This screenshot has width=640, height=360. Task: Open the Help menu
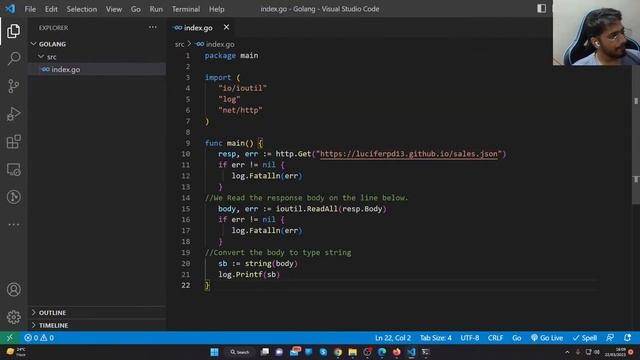pyautogui.click(x=217, y=9)
